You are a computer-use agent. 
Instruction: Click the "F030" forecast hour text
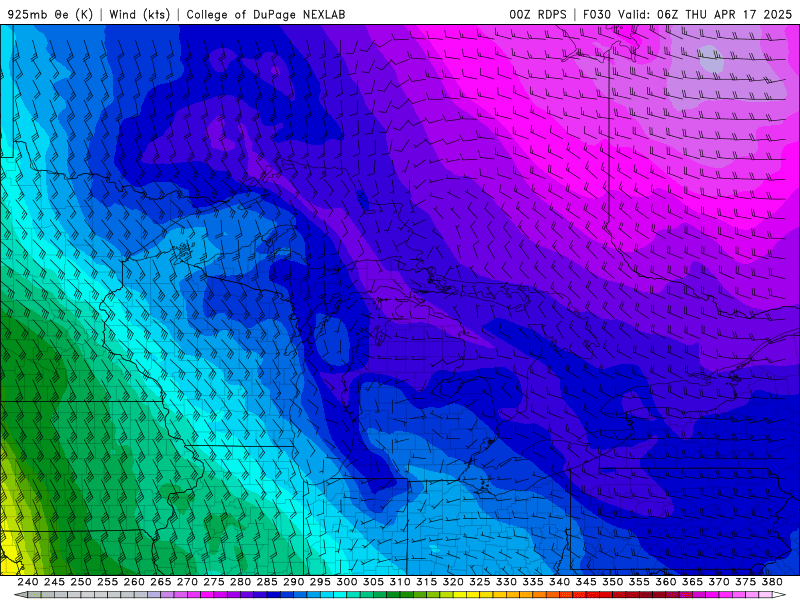click(597, 14)
